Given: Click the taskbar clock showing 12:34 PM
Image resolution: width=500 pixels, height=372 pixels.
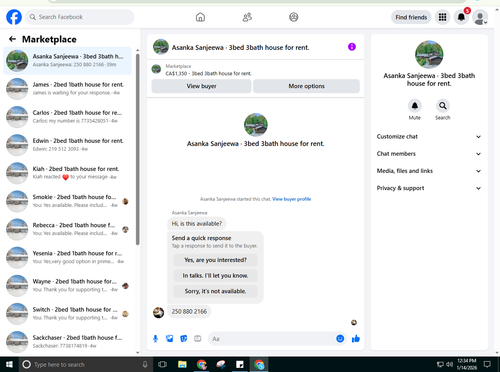Looking at the screenshot, I should pos(467,364).
